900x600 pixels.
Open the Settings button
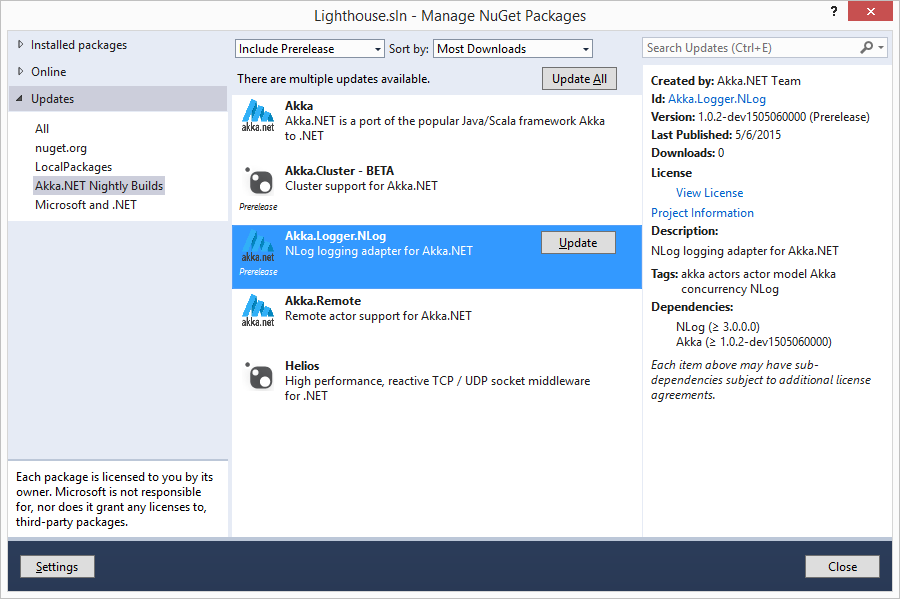pyautogui.click(x=57, y=567)
